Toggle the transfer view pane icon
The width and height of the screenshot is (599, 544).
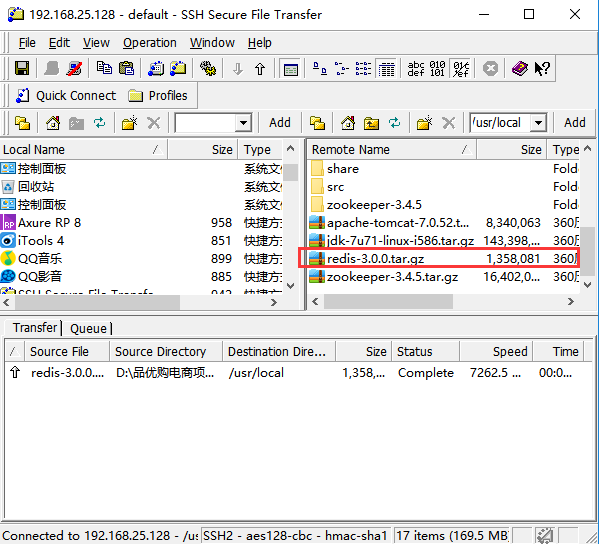click(291, 69)
